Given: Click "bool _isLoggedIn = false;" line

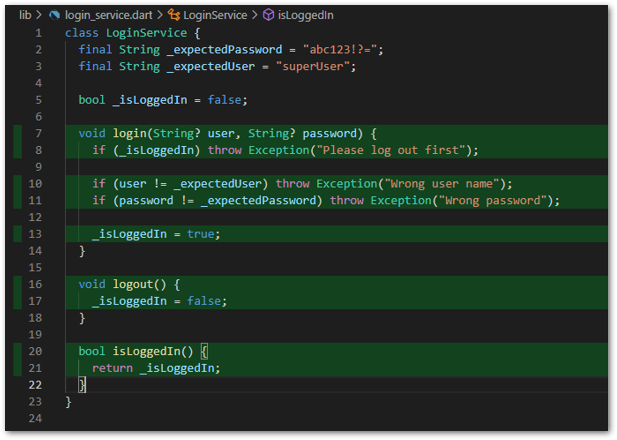Looking at the screenshot, I should pyautogui.click(x=163, y=100).
